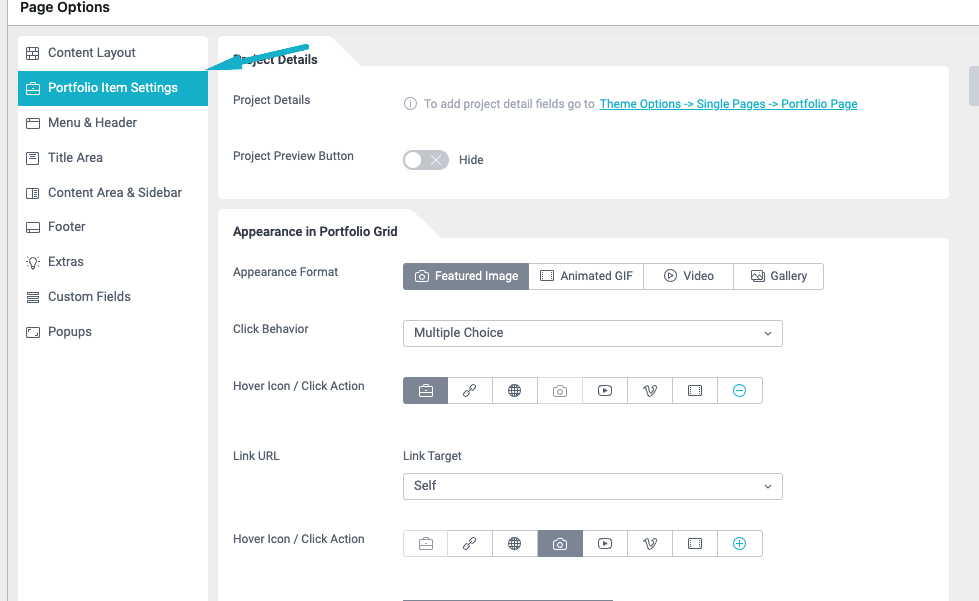
Task: Set Appearance Format to Animated GIF
Action: tap(586, 276)
